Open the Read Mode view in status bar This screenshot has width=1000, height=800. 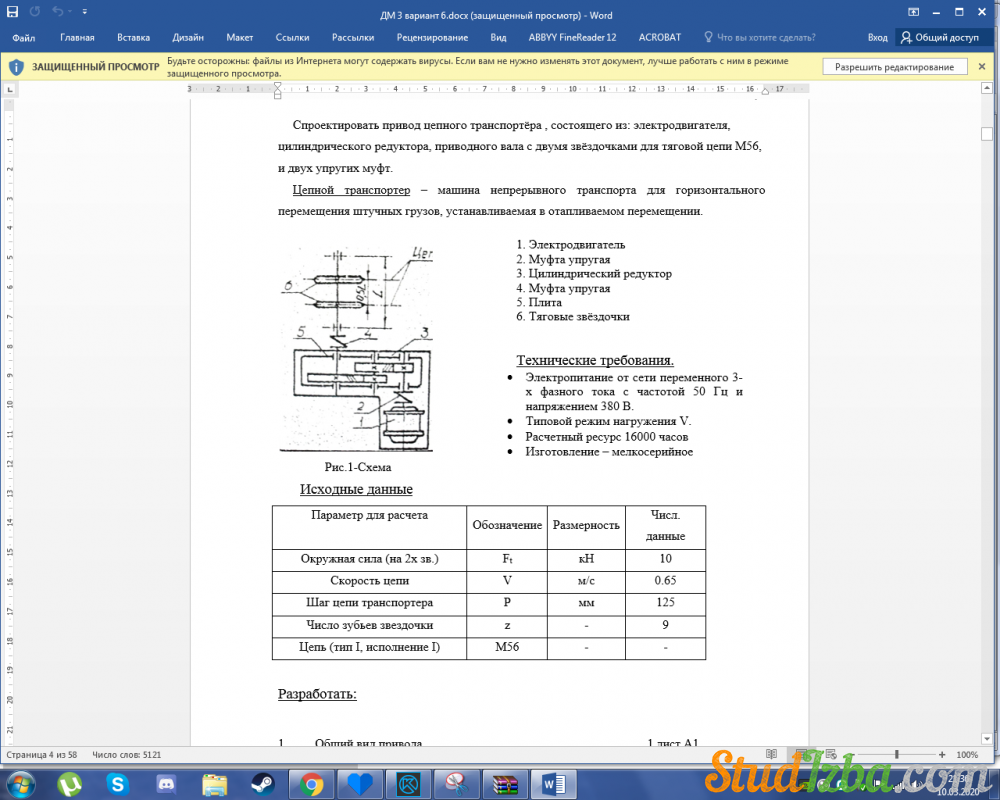(771, 754)
